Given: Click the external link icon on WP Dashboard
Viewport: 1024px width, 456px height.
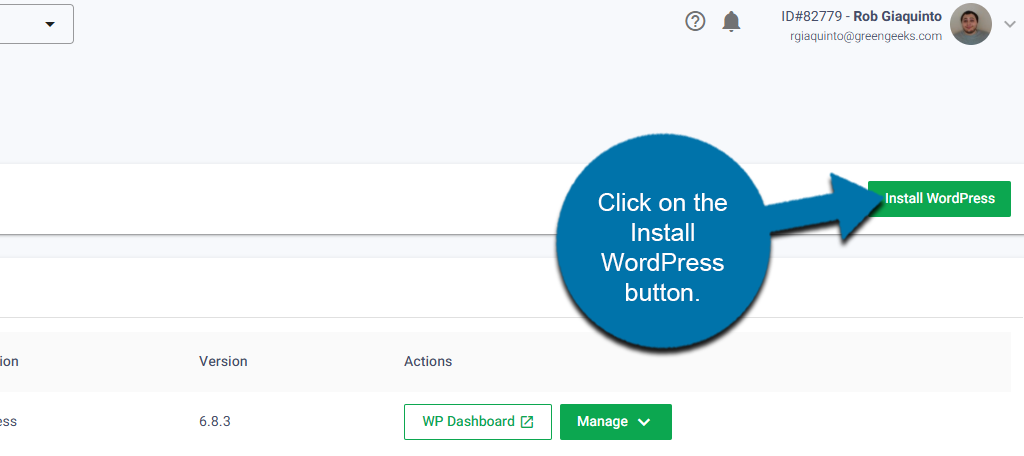Looking at the screenshot, I should (x=527, y=422).
